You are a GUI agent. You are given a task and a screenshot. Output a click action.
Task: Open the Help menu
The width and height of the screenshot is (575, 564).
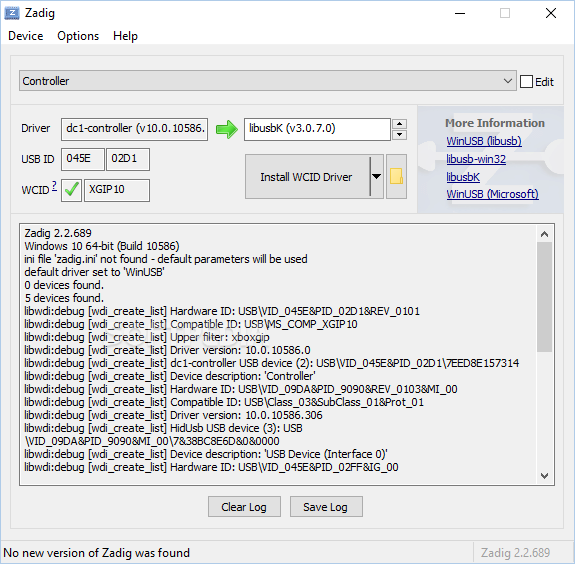(x=125, y=36)
